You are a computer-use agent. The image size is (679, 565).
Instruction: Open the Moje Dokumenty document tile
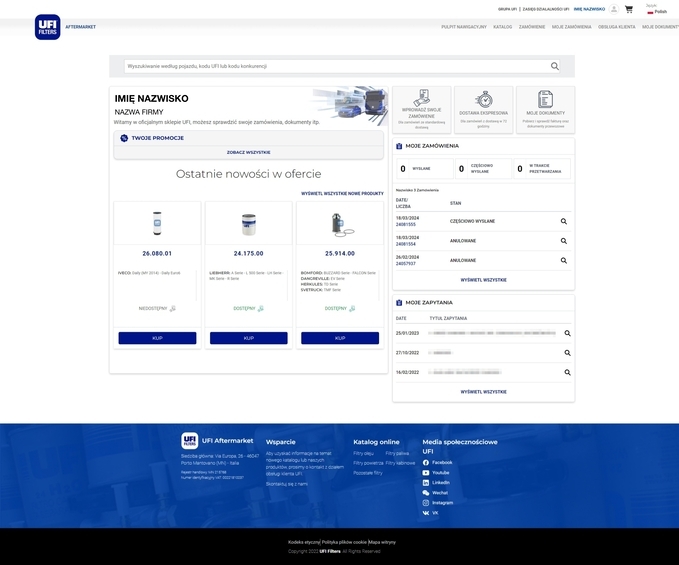pyautogui.click(x=545, y=109)
